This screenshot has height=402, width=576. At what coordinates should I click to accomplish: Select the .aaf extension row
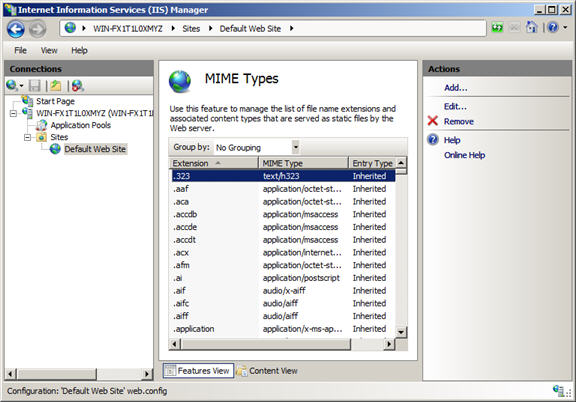tap(283, 189)
